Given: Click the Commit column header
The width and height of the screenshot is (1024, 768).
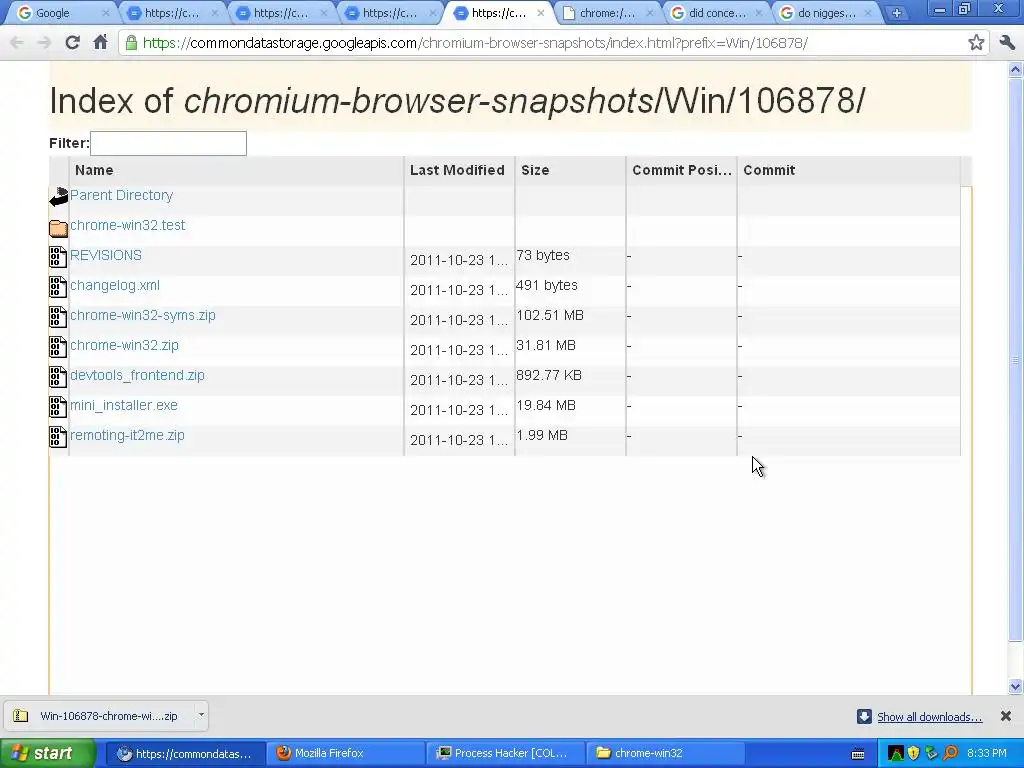Looking at the screenshot, I should [x=849, y=170].
